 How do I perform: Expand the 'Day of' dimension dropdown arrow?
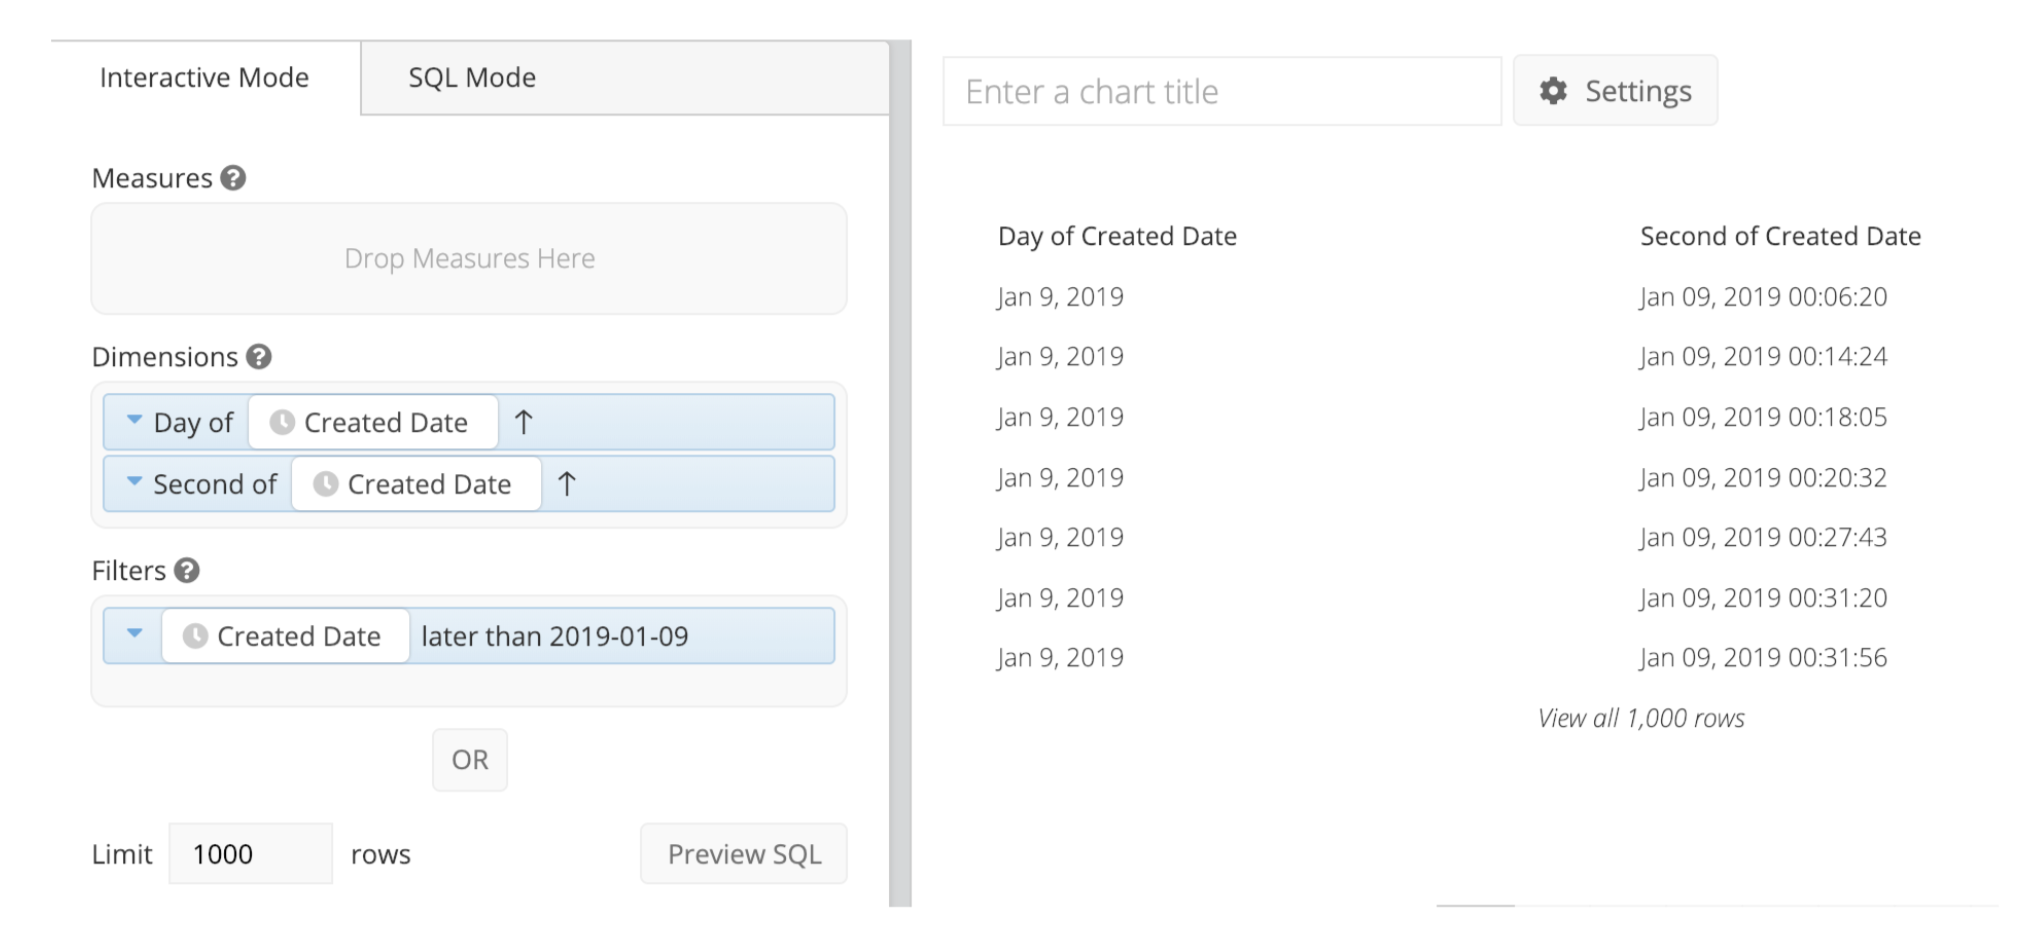coord(134,420)
